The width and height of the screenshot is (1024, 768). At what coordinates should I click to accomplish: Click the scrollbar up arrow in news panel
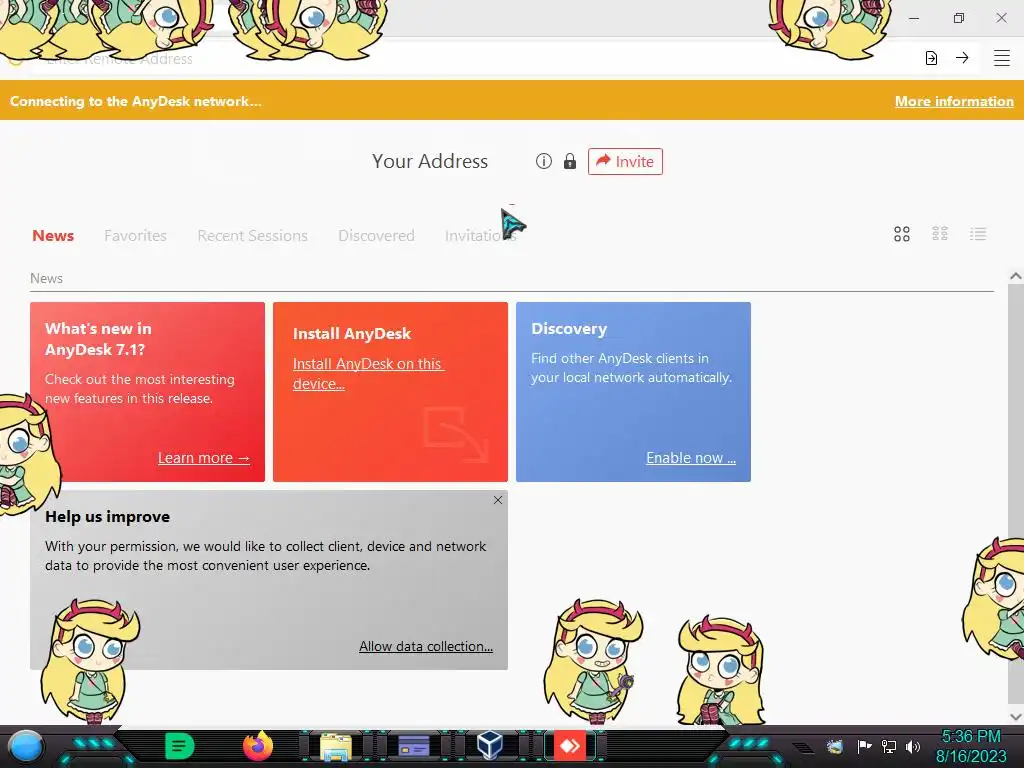coord(1016,276)
